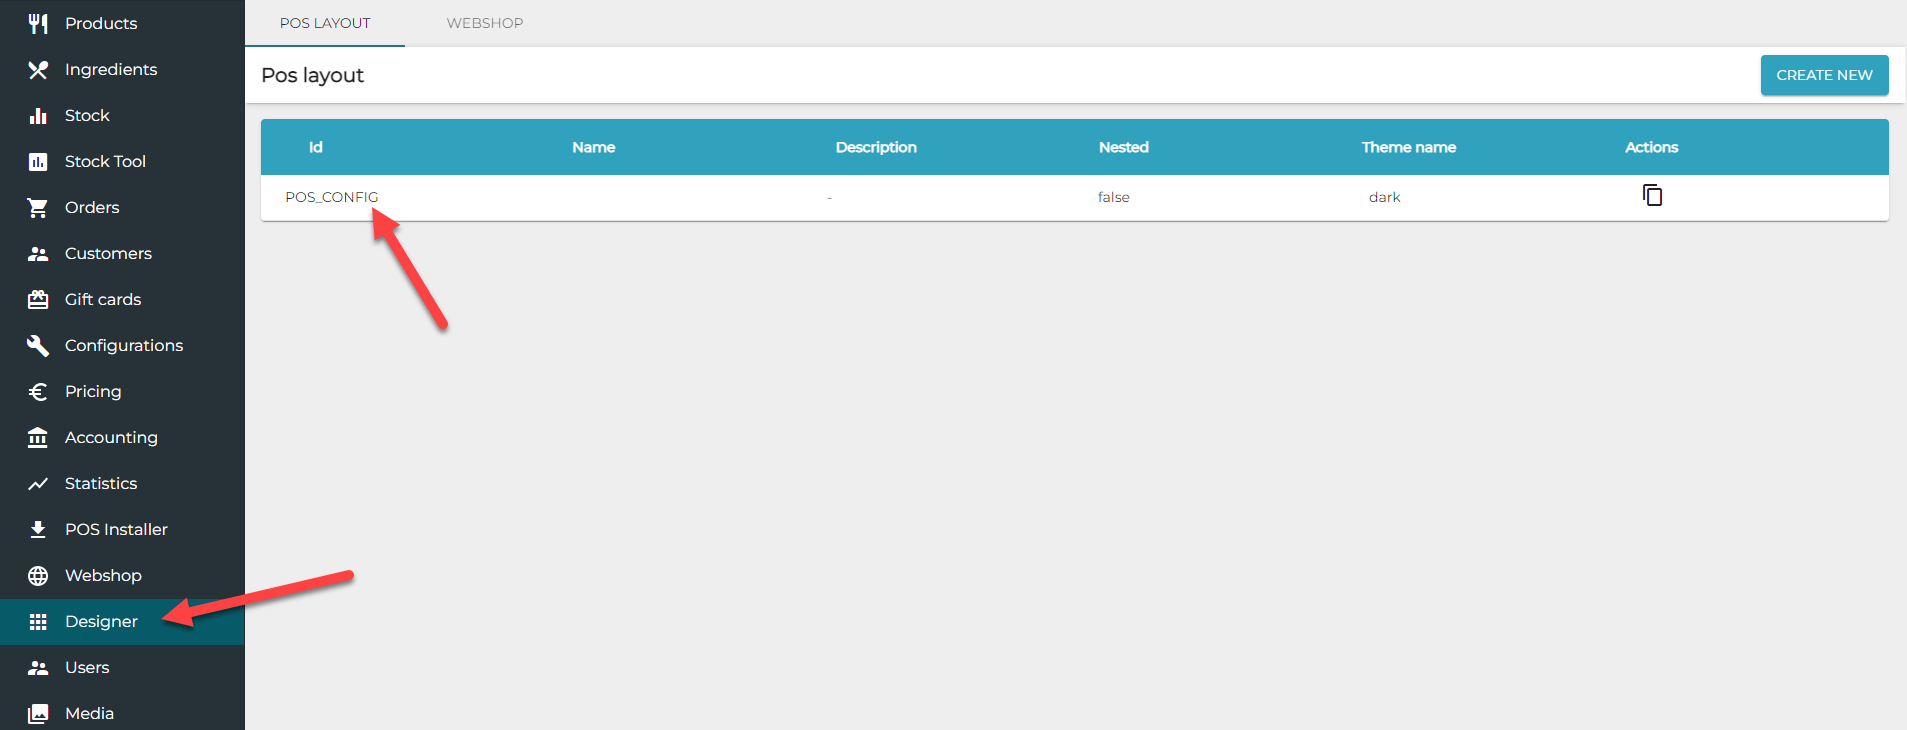
Task: Go to the Designer menu item
Action: click(101, 621)
